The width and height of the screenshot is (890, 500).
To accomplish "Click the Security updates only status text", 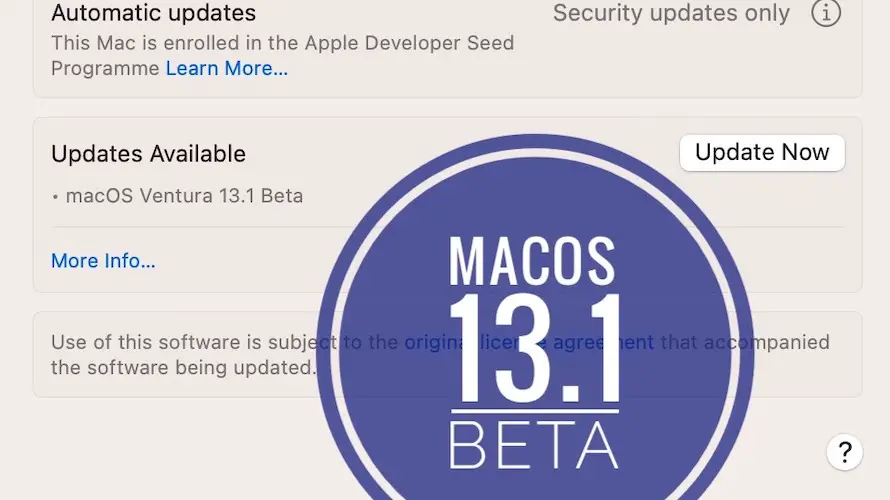I will coord(671,14).
